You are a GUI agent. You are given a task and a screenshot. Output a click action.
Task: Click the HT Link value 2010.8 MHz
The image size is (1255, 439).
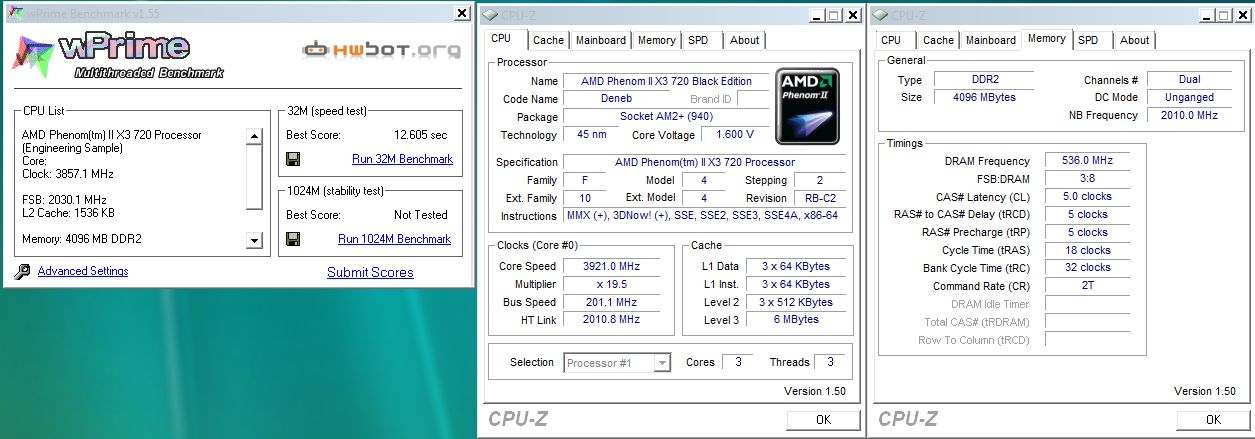[611, 320]
